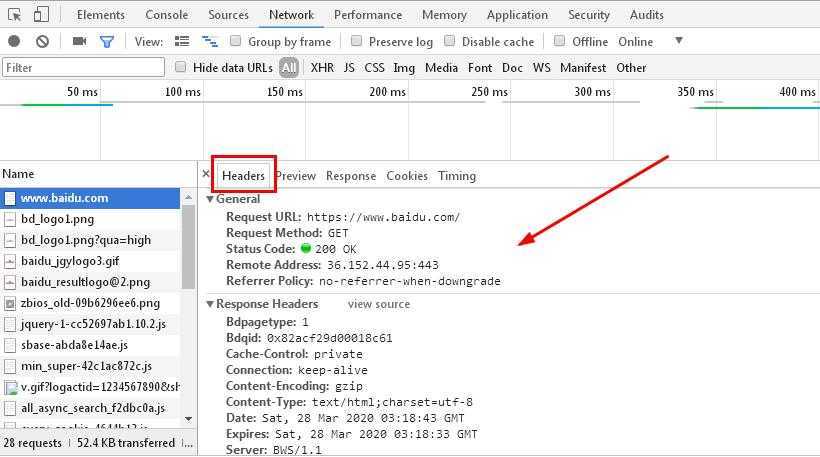
Task: Check Disable cache option
Action: point(449,41)
